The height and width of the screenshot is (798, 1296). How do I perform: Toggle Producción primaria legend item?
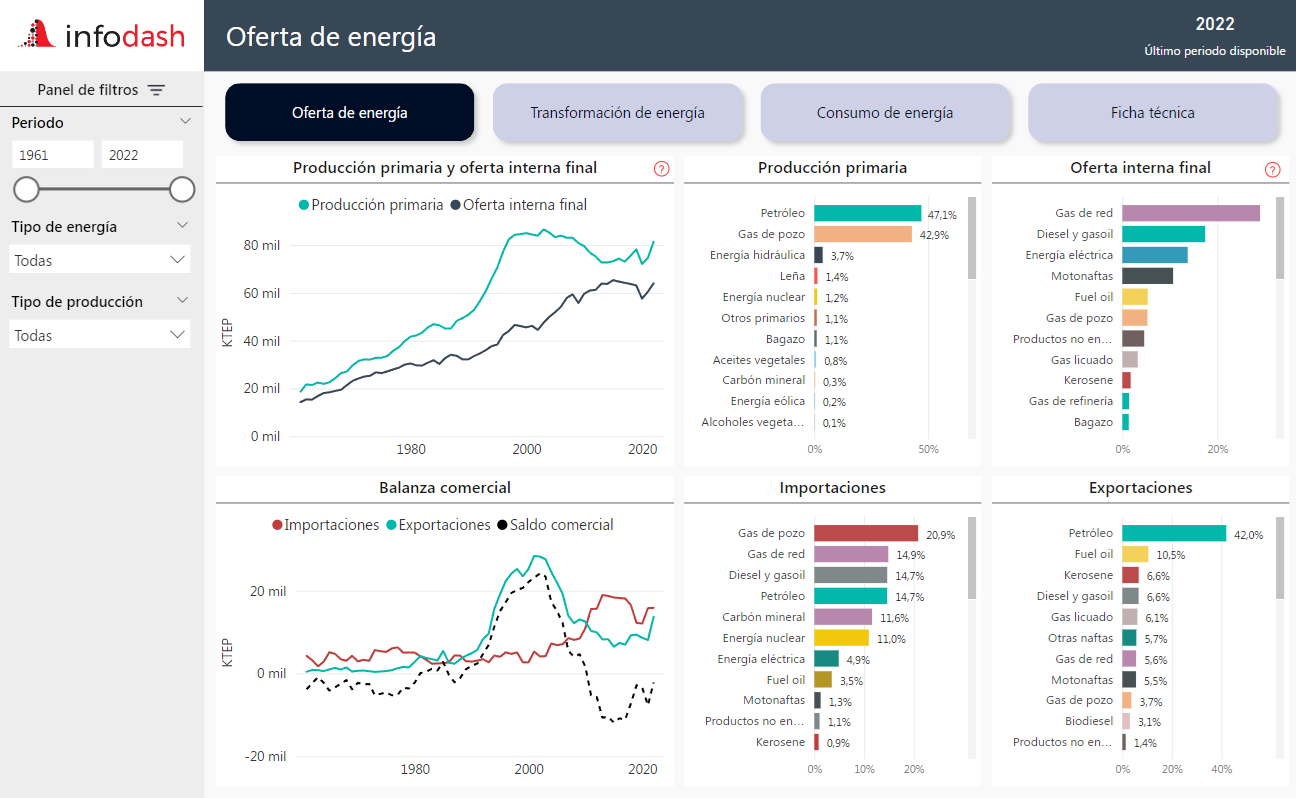click(x=371, y=205)
